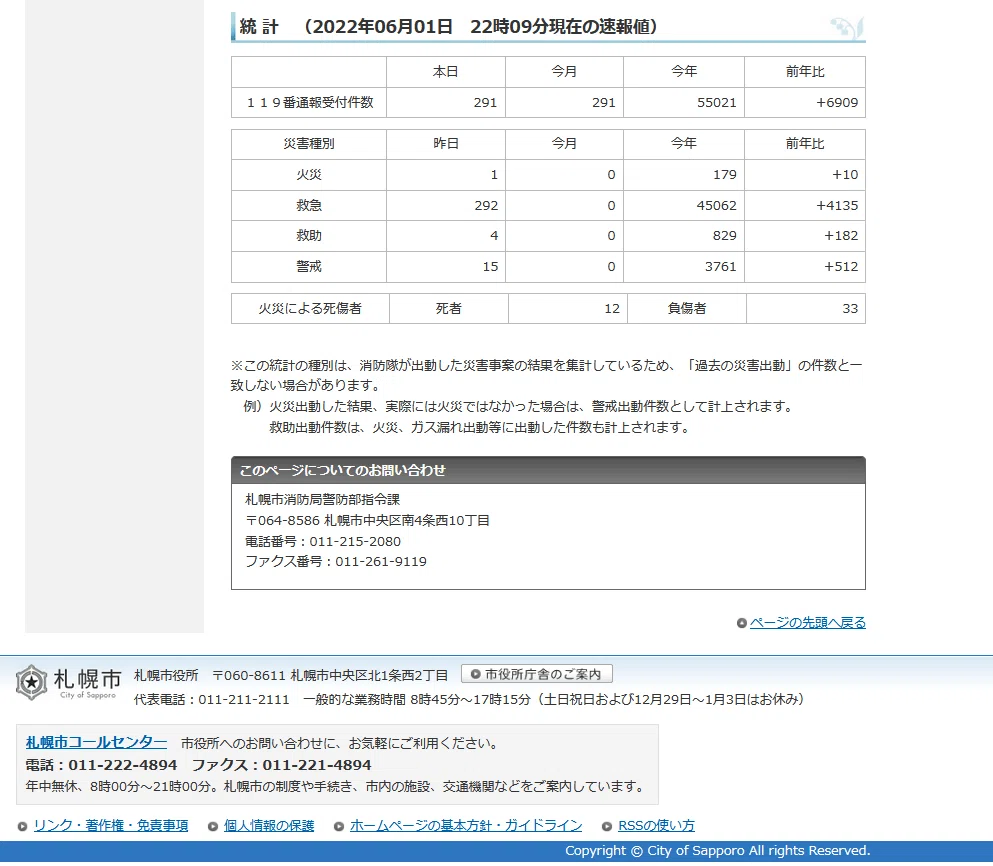Click the 昨日 column header

pos(446,144)
